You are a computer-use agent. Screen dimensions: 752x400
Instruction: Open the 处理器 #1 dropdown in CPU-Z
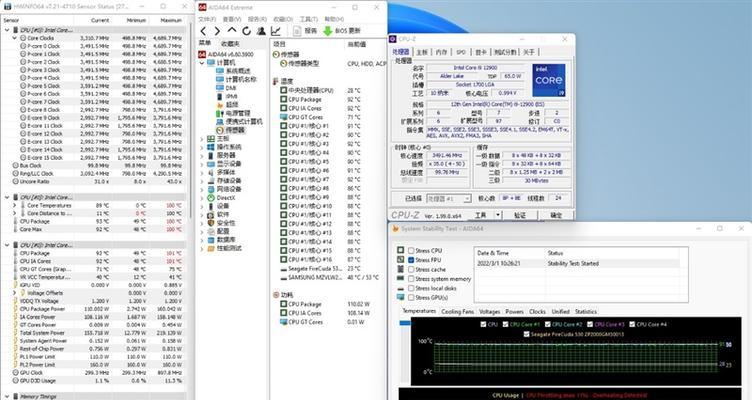click(x=448, y=199)
